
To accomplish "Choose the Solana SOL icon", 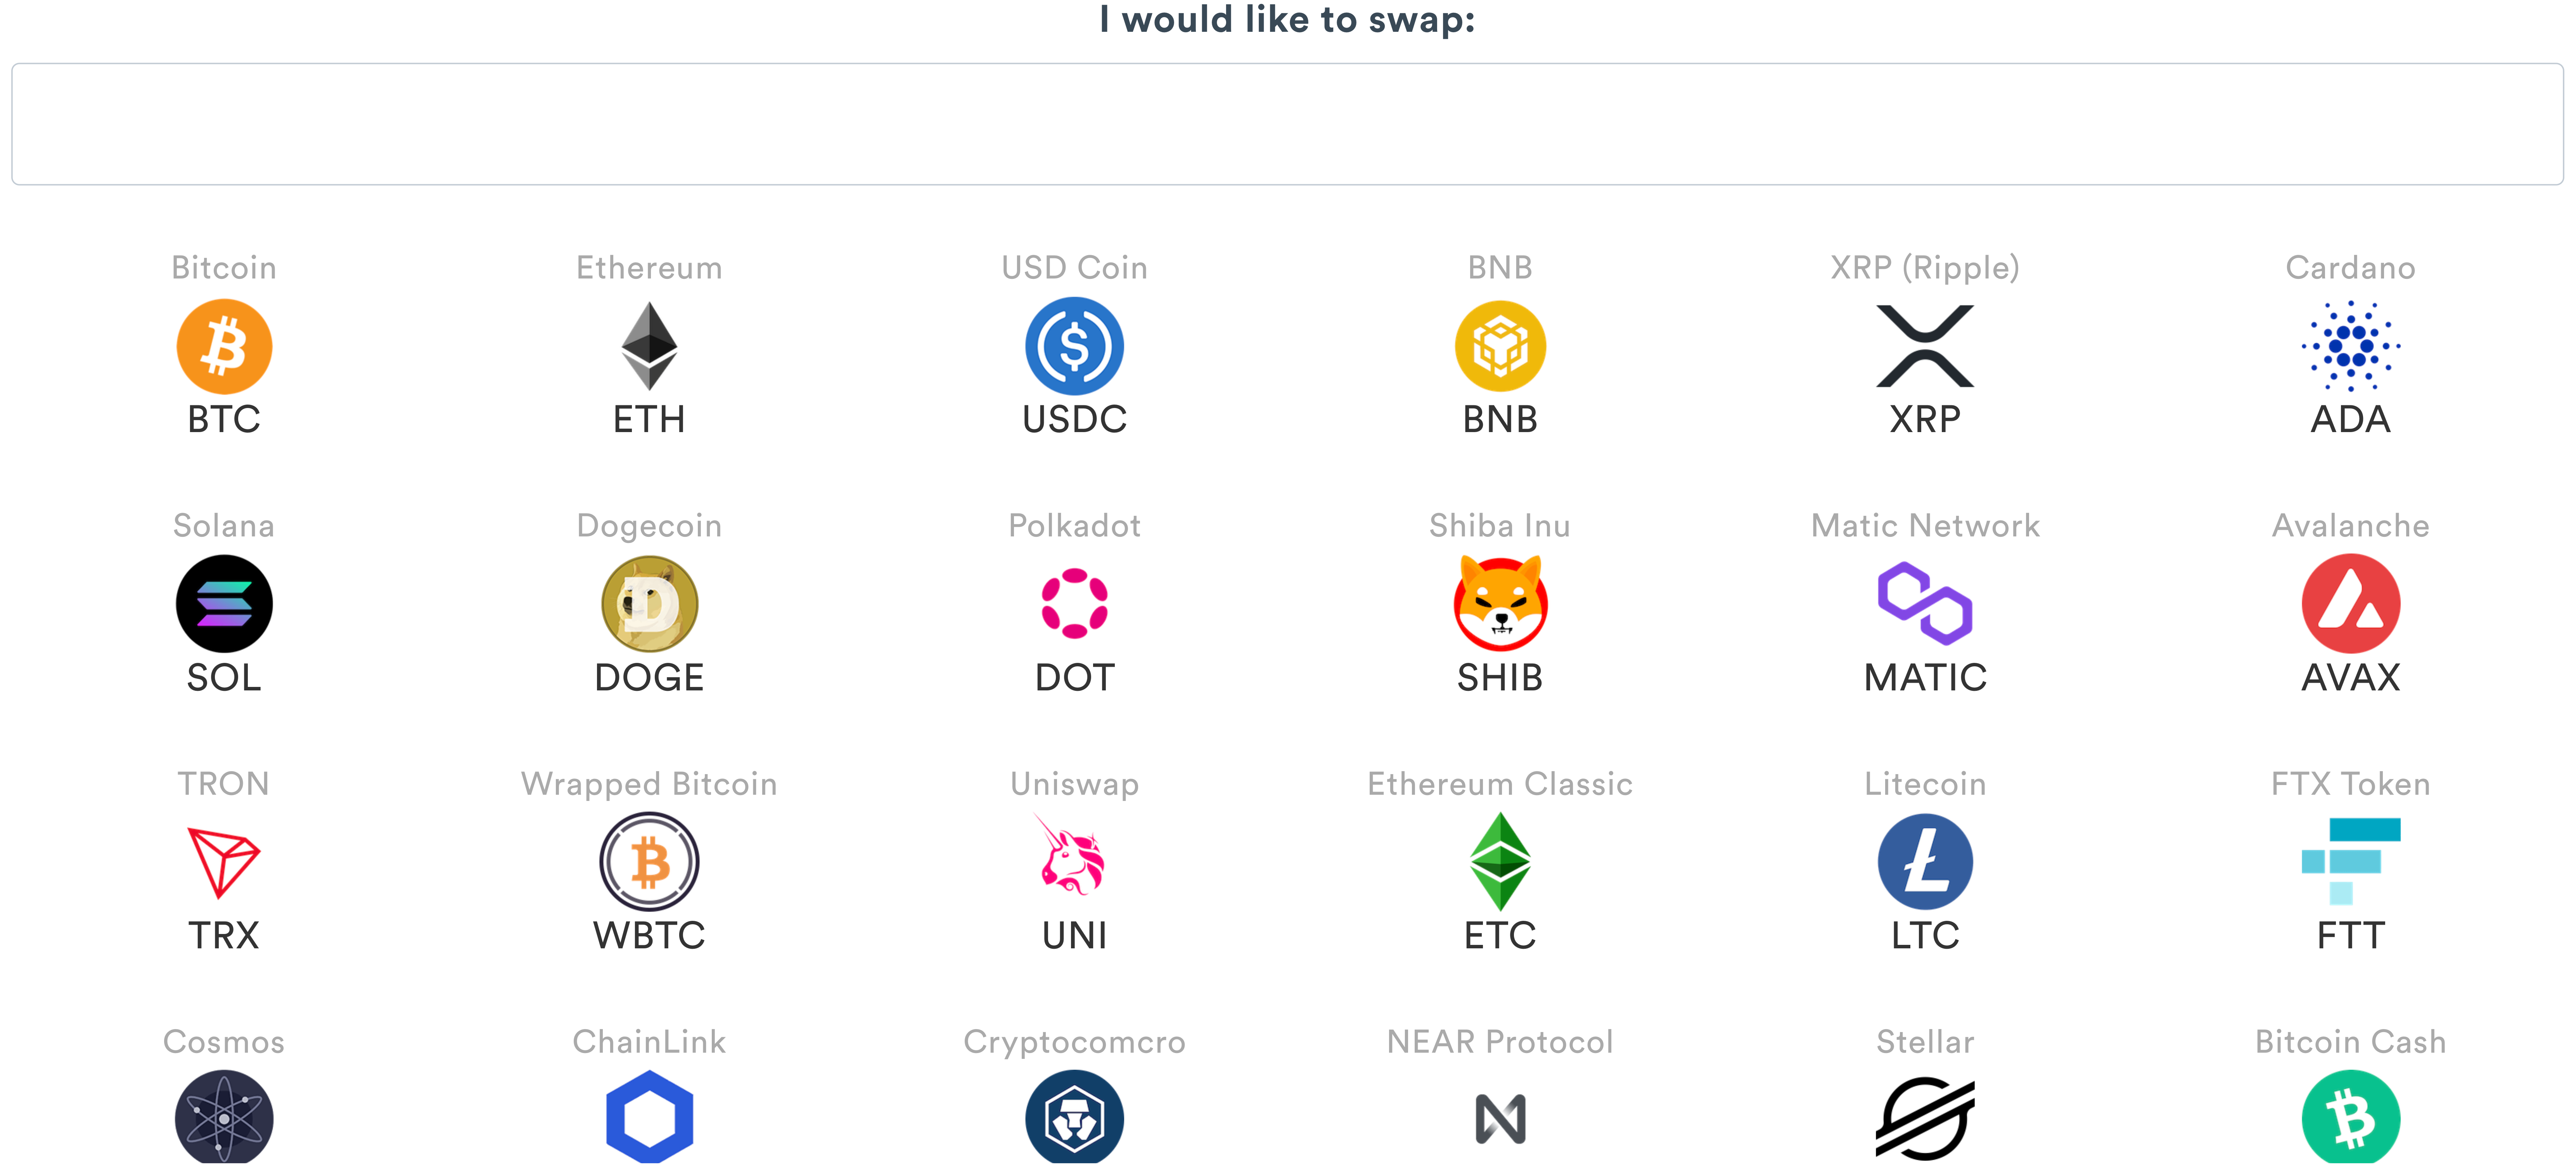I will point(224,604).
